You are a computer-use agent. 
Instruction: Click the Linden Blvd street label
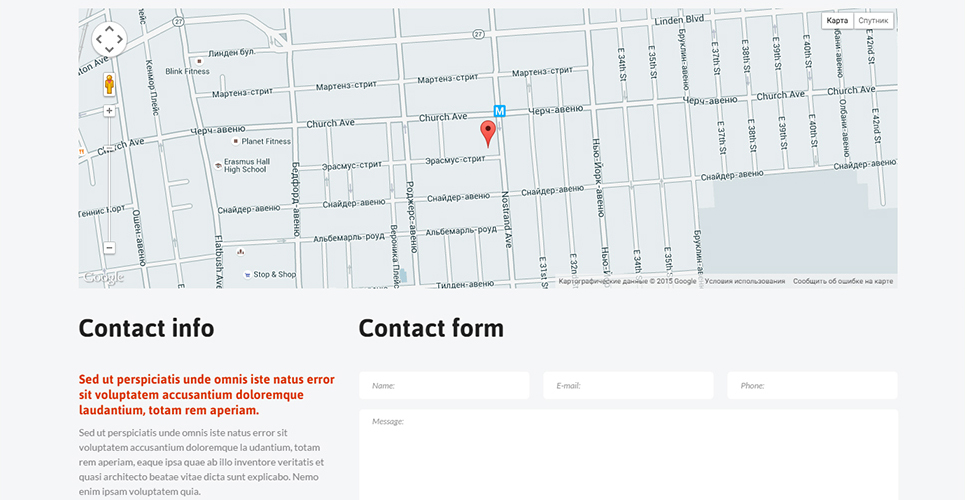[x=679, y=20]
